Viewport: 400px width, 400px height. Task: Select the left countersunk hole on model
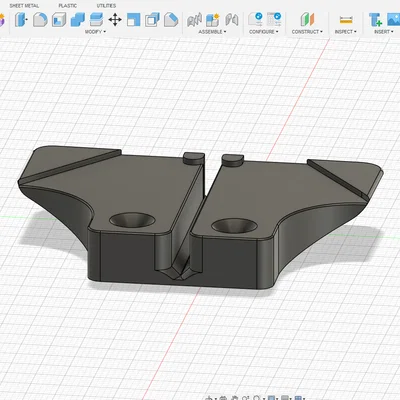[x=132, y=220]
